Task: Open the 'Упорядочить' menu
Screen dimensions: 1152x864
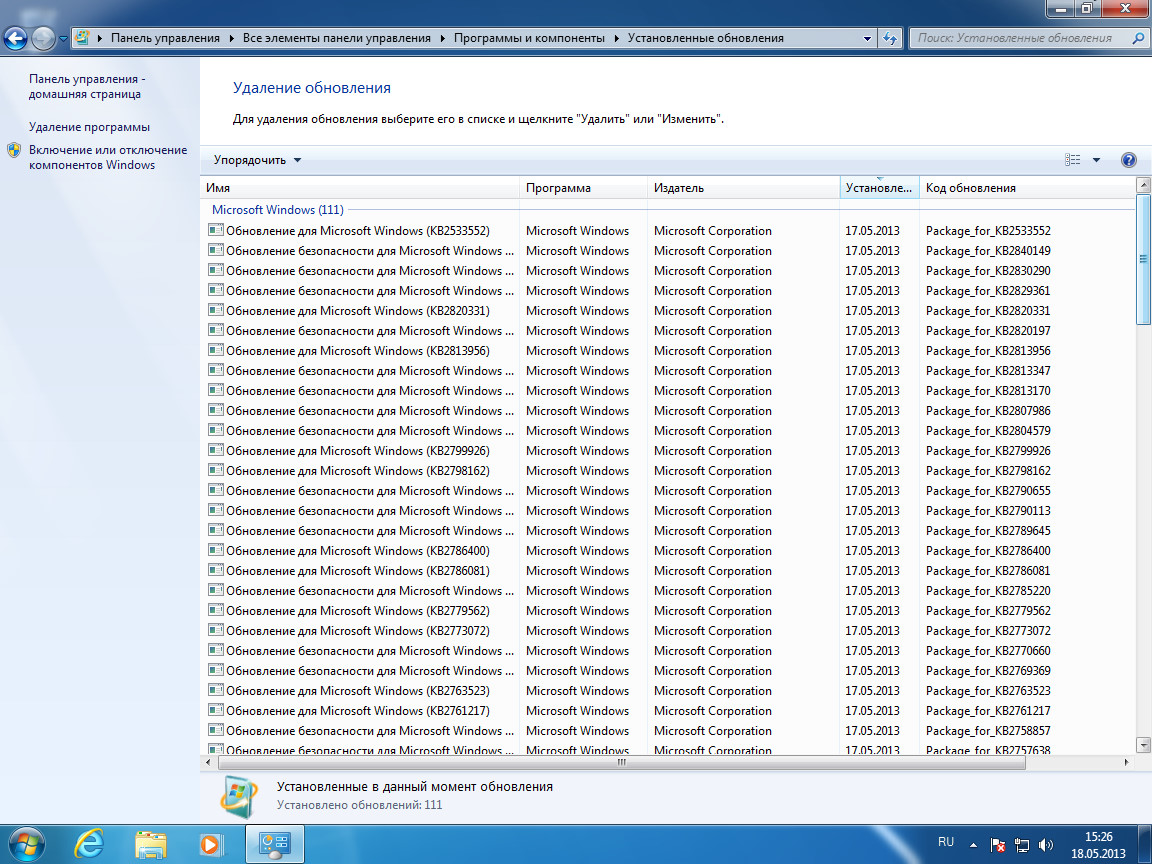Action: point(257,160)
